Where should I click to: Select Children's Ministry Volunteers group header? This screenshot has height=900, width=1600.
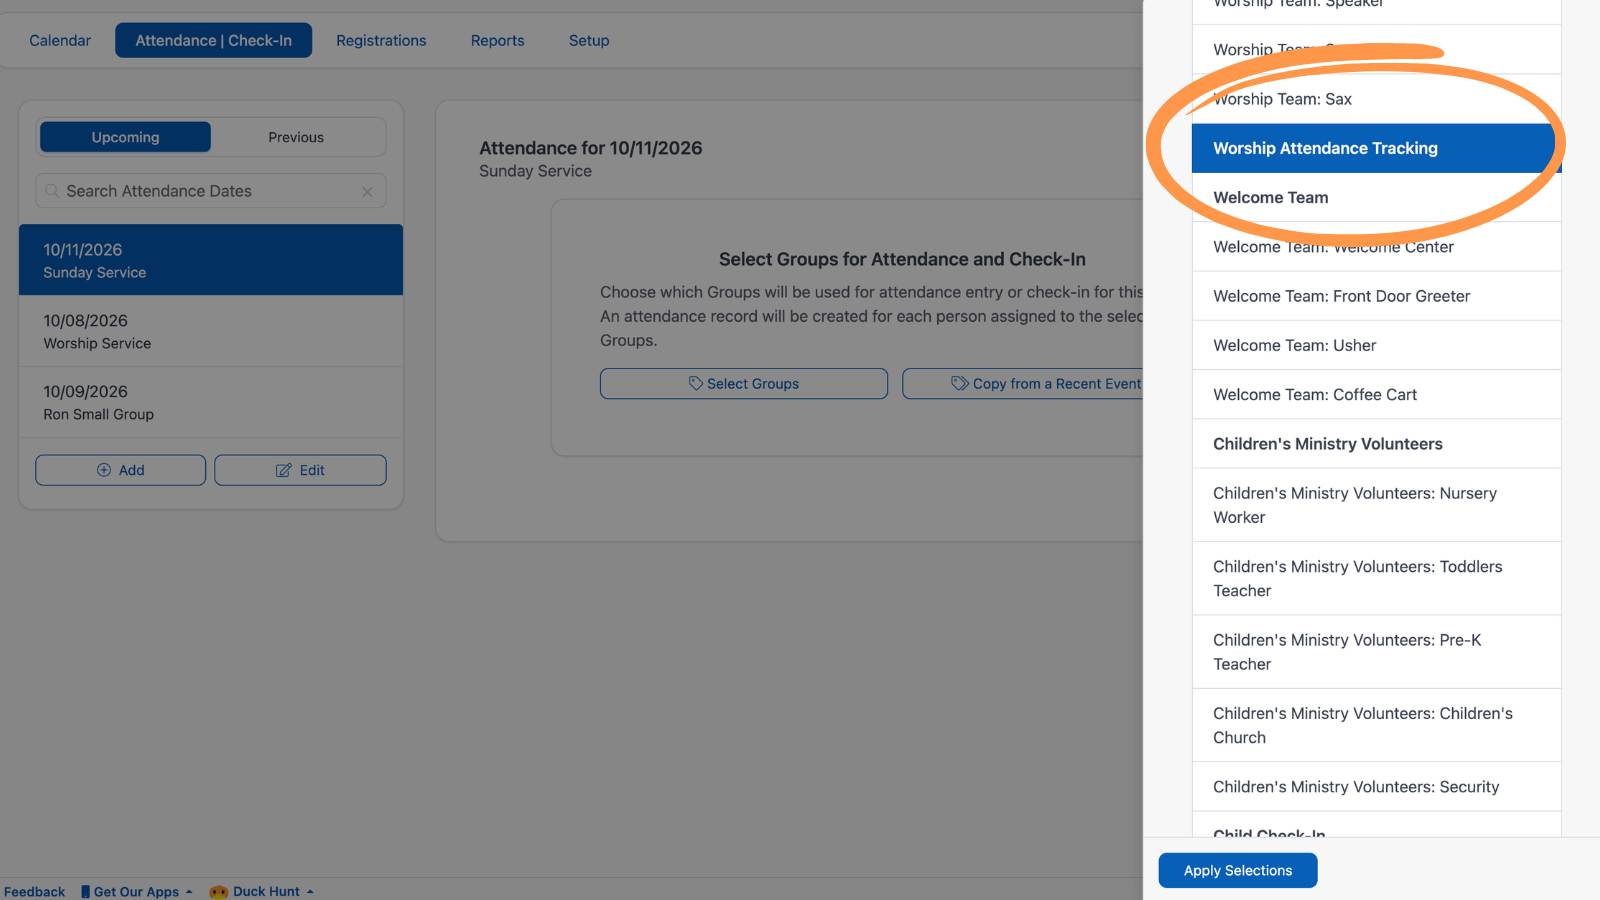[1376, 444]
